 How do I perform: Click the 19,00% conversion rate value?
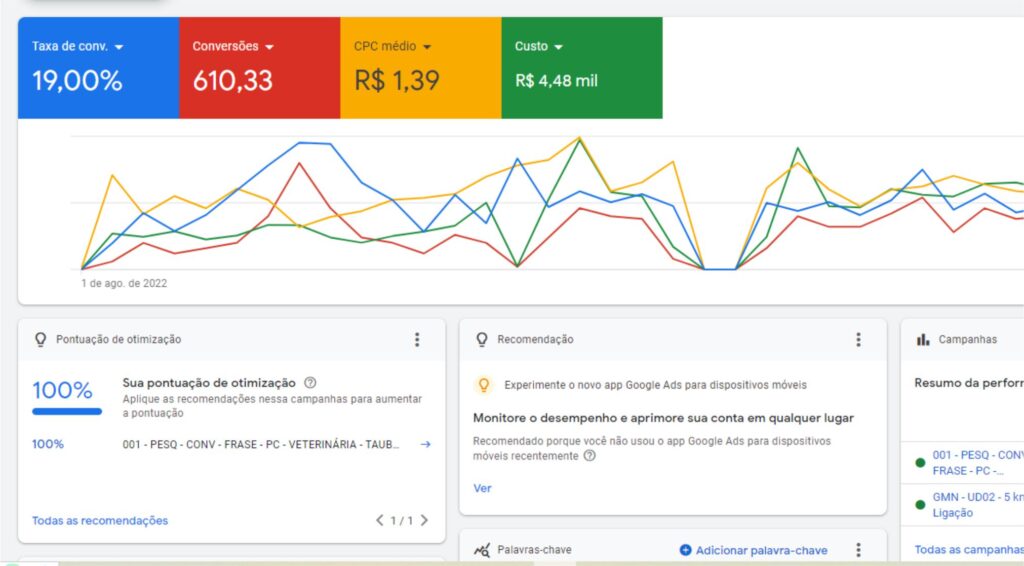coord(77,81)
